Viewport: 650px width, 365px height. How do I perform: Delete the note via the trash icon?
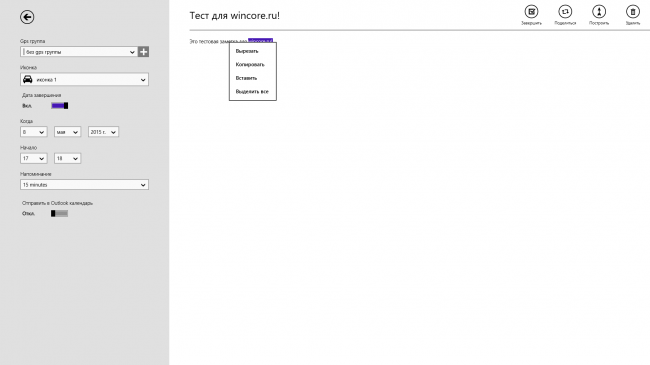(633, 12)
